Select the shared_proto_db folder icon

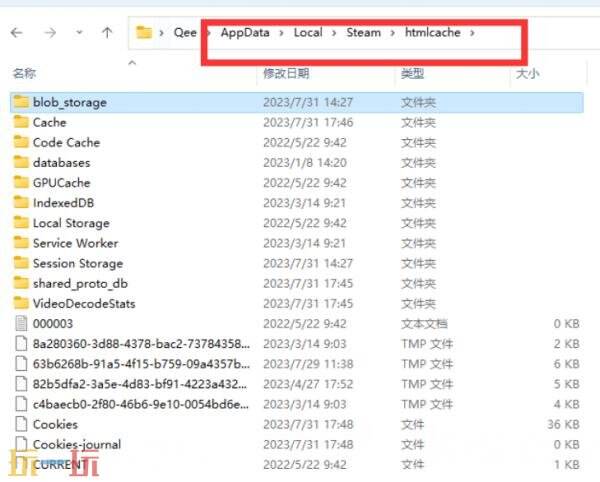point(21,283)
